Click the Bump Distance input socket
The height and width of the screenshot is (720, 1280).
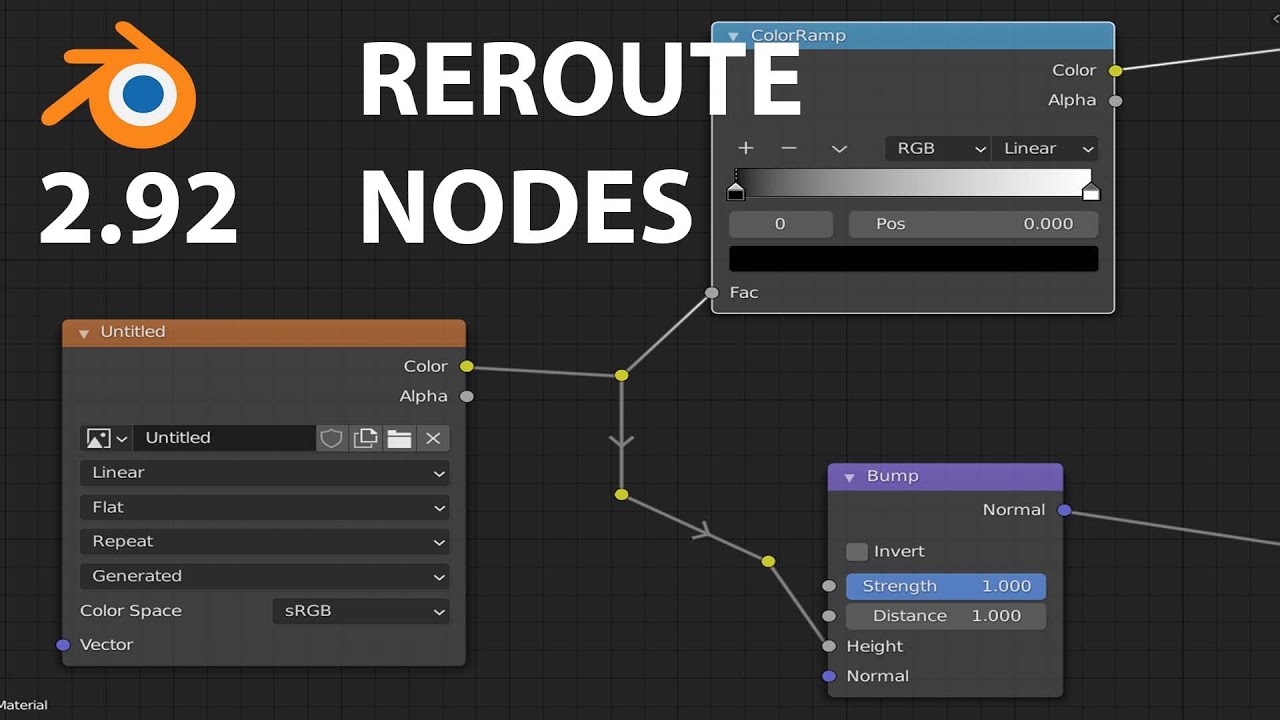pos(829,616)
